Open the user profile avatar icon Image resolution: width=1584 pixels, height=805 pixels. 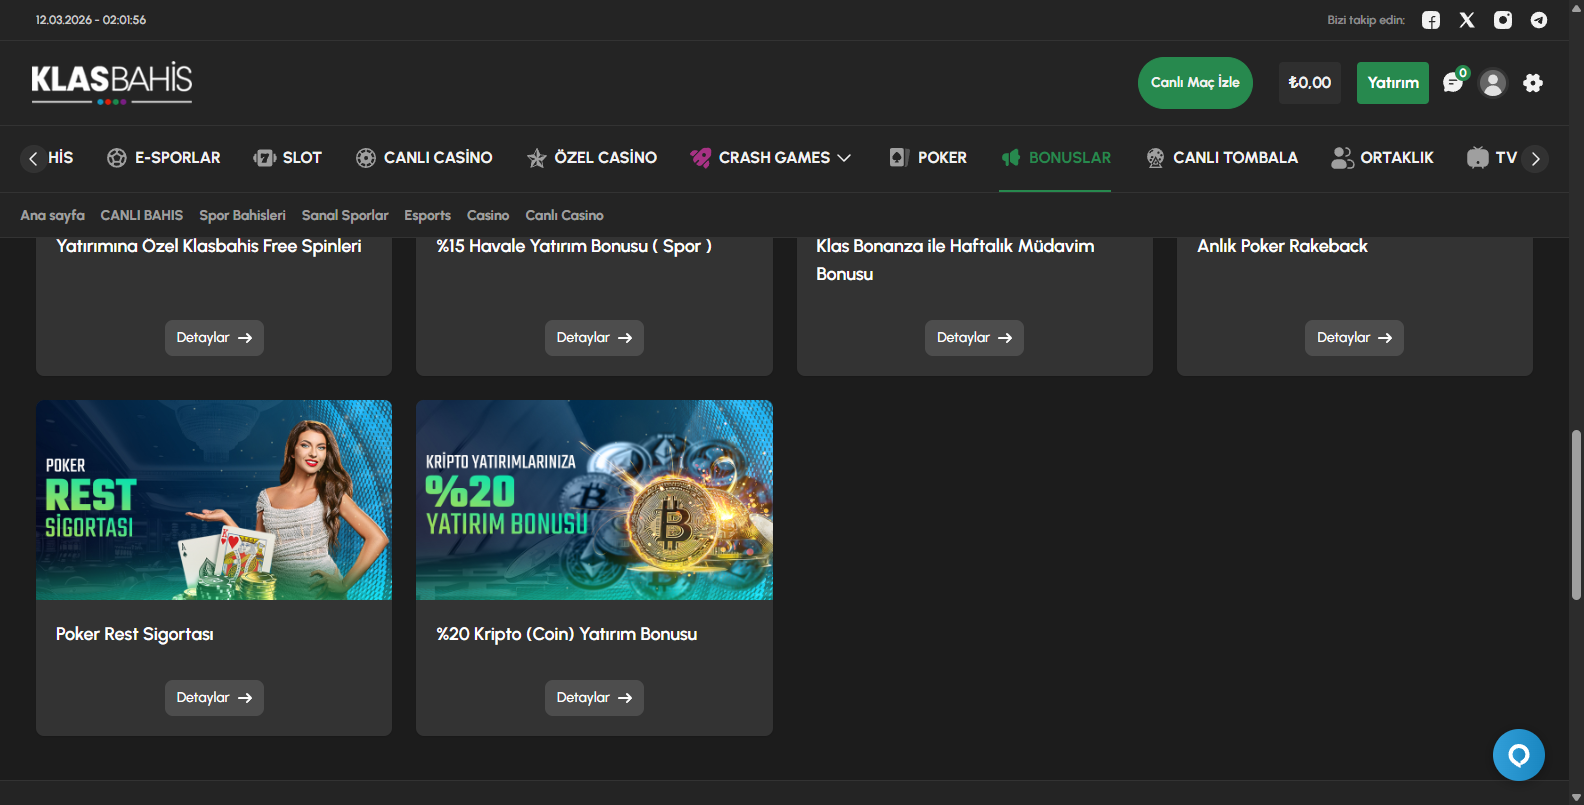tap(1493, 83)
